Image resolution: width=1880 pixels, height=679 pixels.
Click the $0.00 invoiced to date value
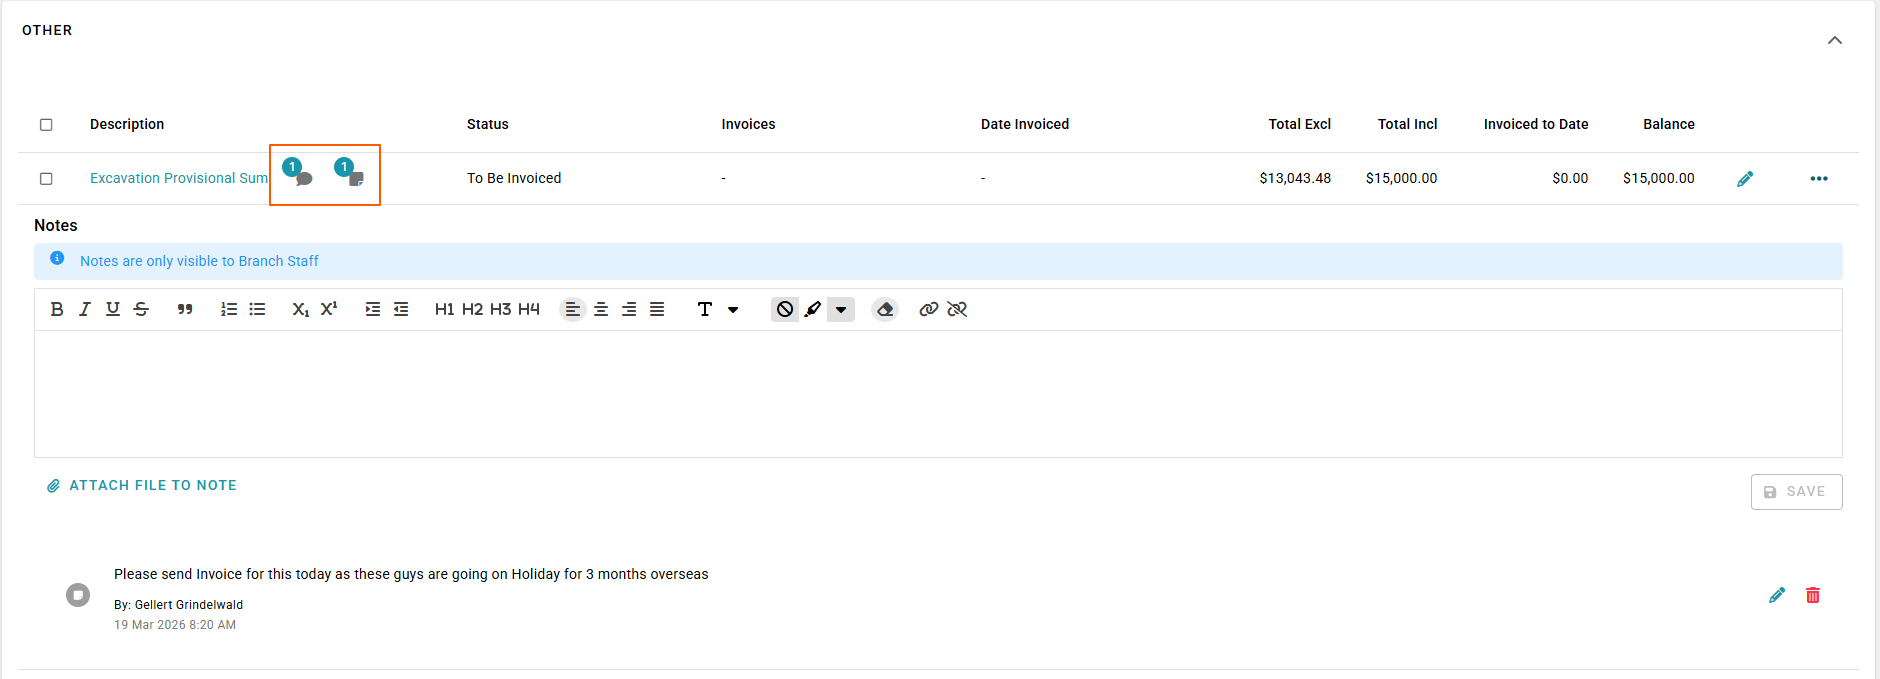point(1570,178)
